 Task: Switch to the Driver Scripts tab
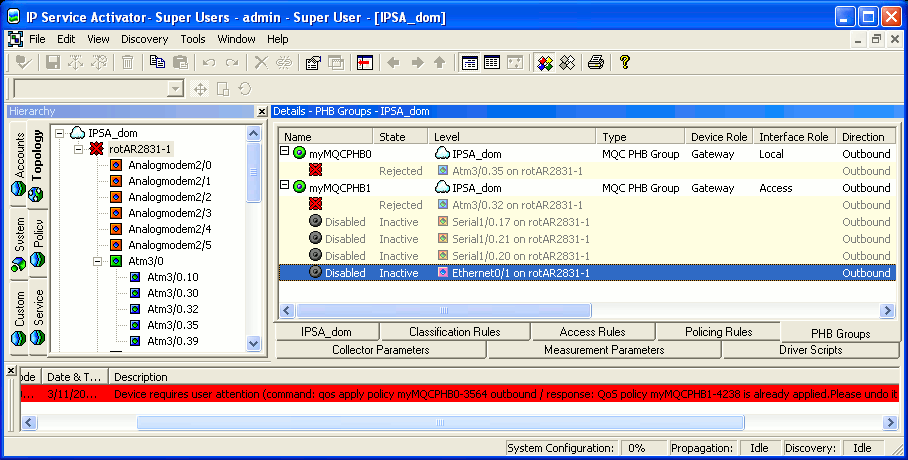pyautogui.click(x=810, y=350)
